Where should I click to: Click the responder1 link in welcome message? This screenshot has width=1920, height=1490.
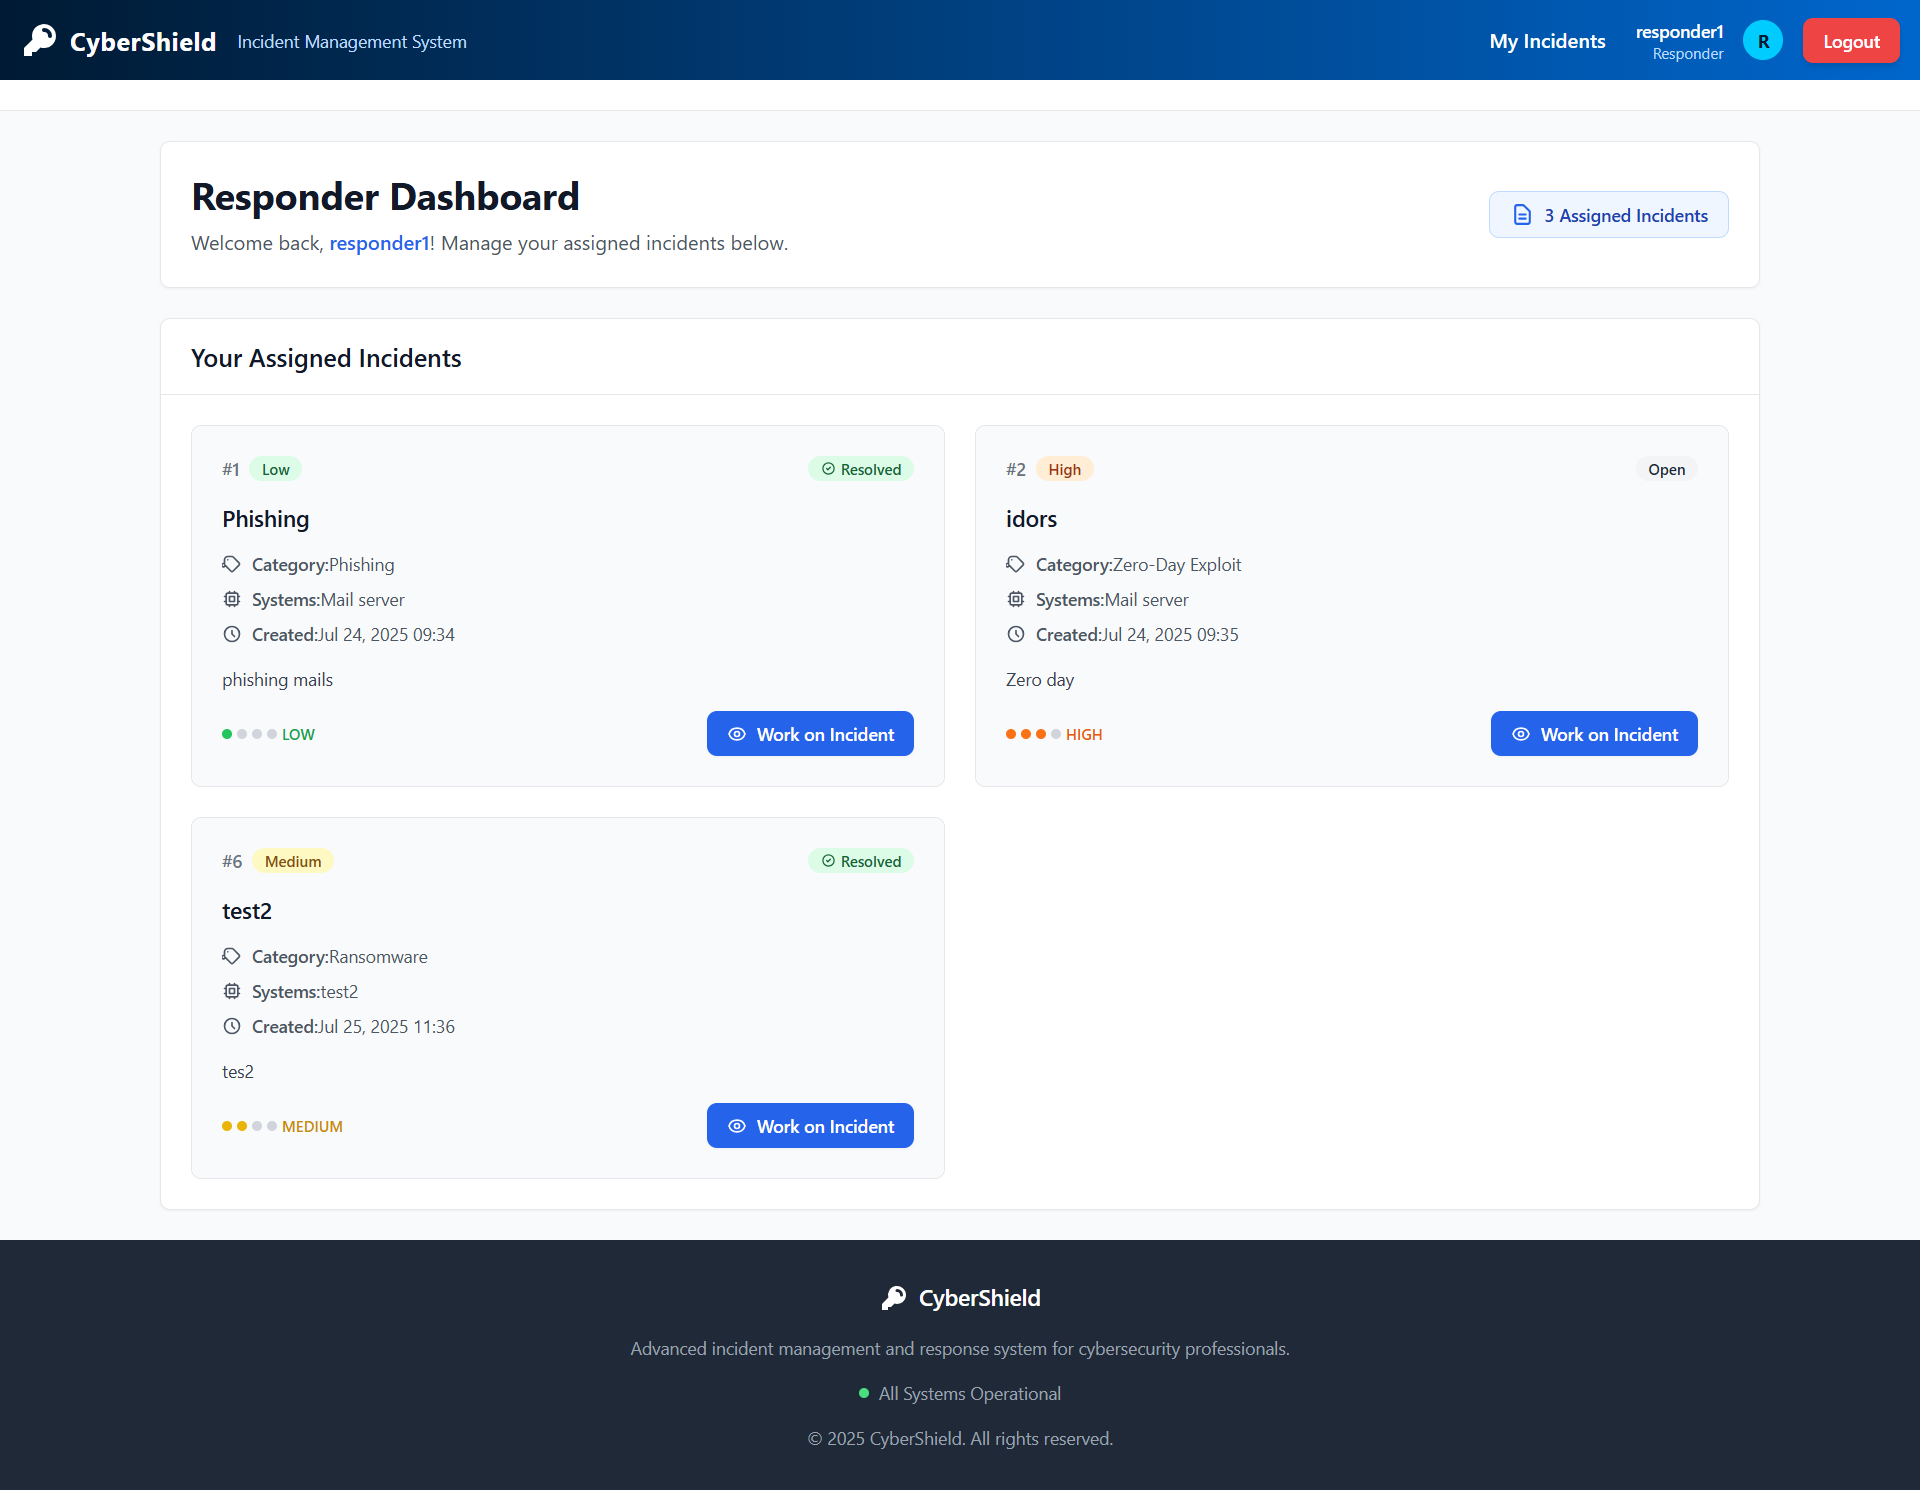coord(379,244)
